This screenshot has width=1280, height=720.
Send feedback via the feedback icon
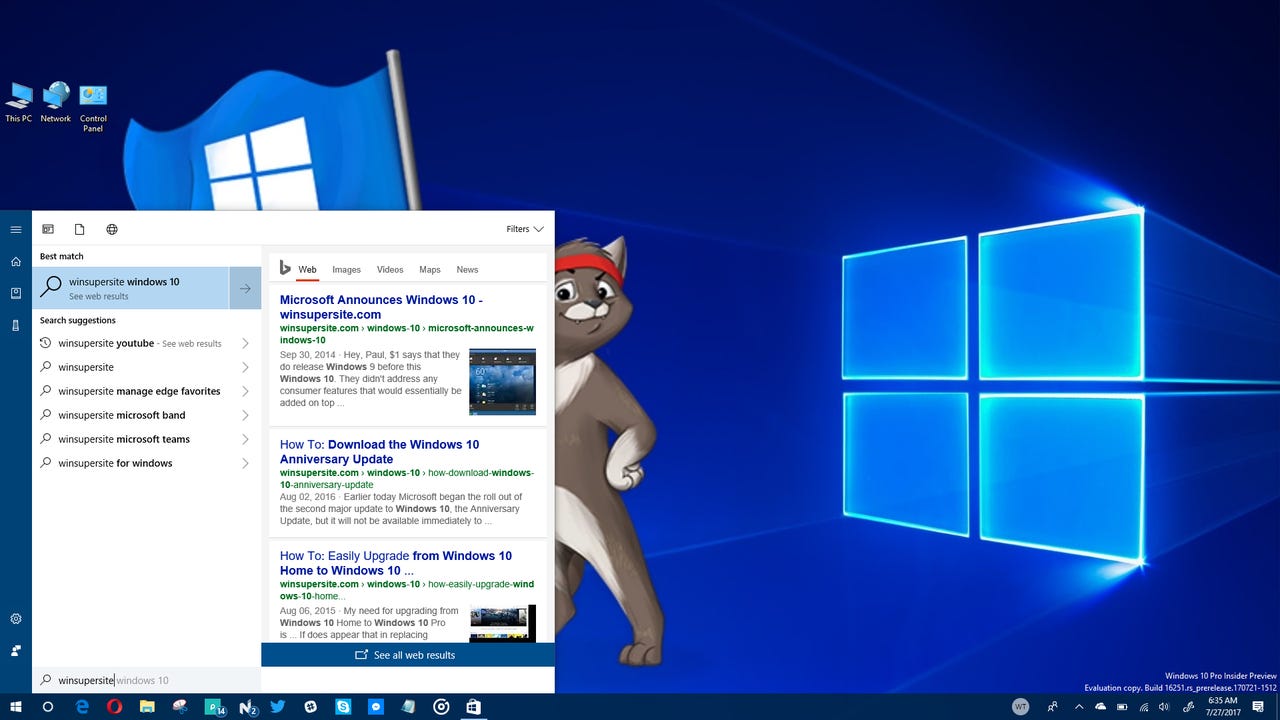(x=16, y=650)
